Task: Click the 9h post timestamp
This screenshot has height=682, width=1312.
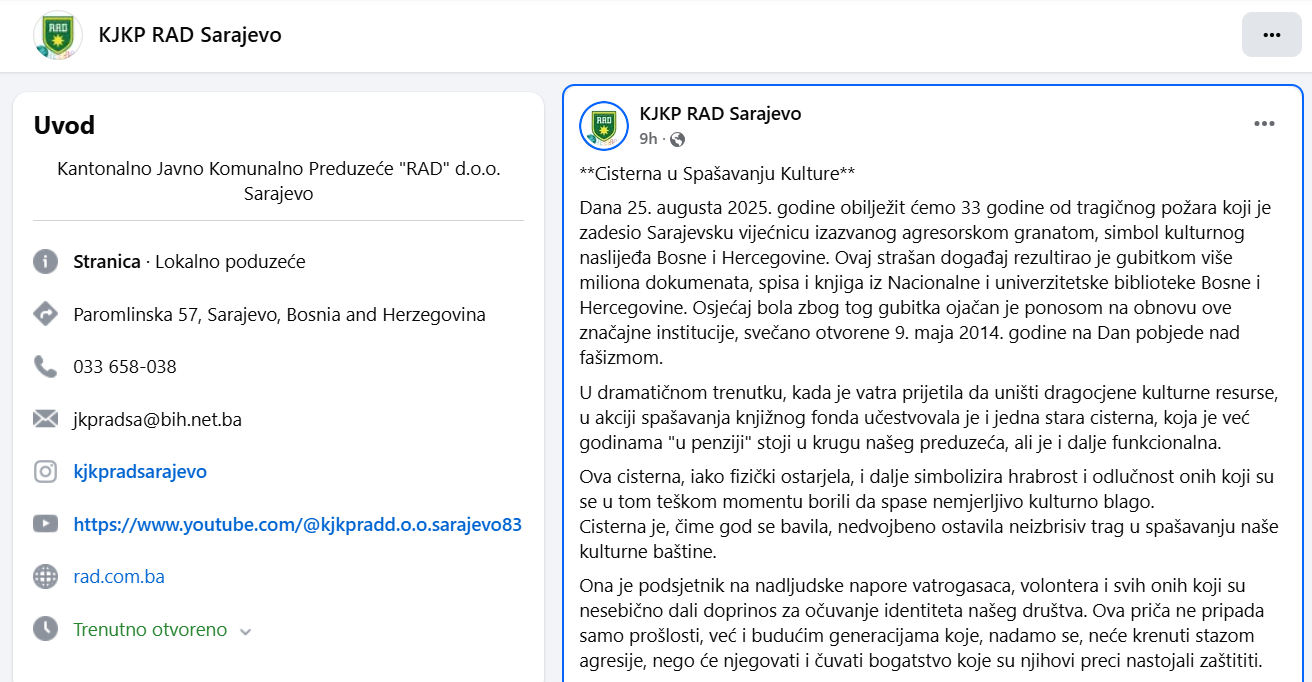Action: (649, 139)
